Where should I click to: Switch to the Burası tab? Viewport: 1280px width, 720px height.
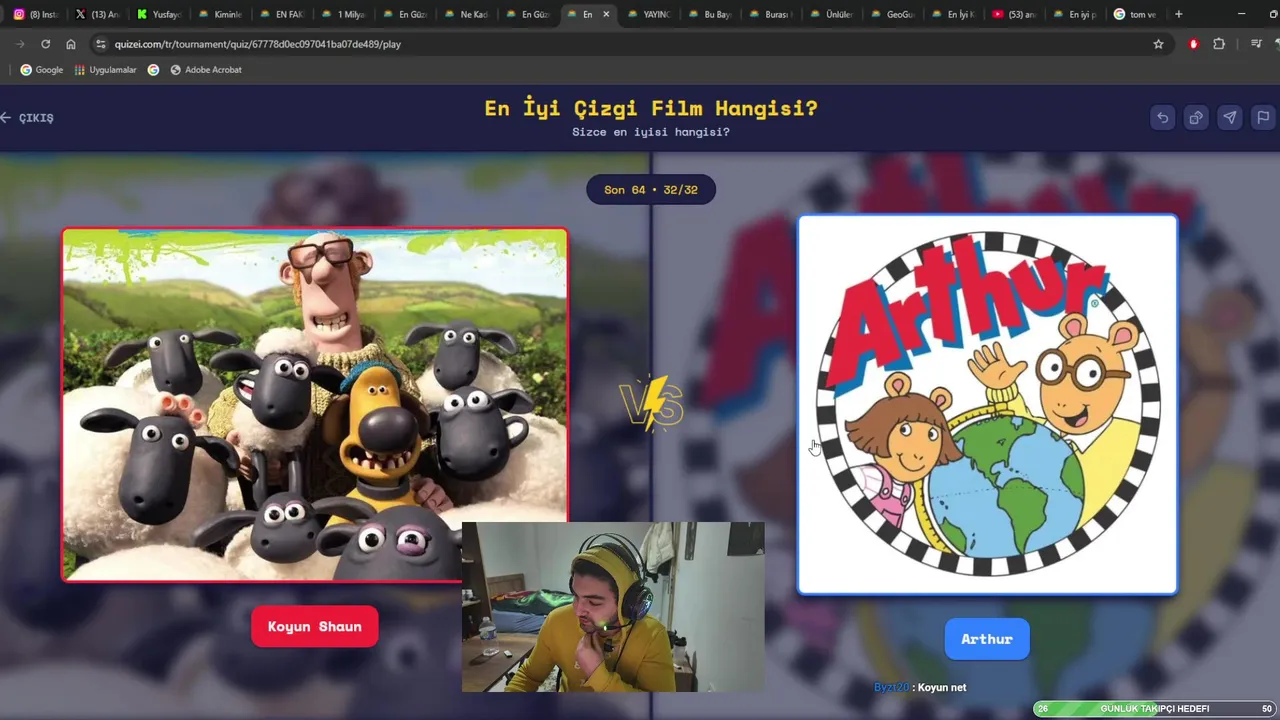pos(771,14)
